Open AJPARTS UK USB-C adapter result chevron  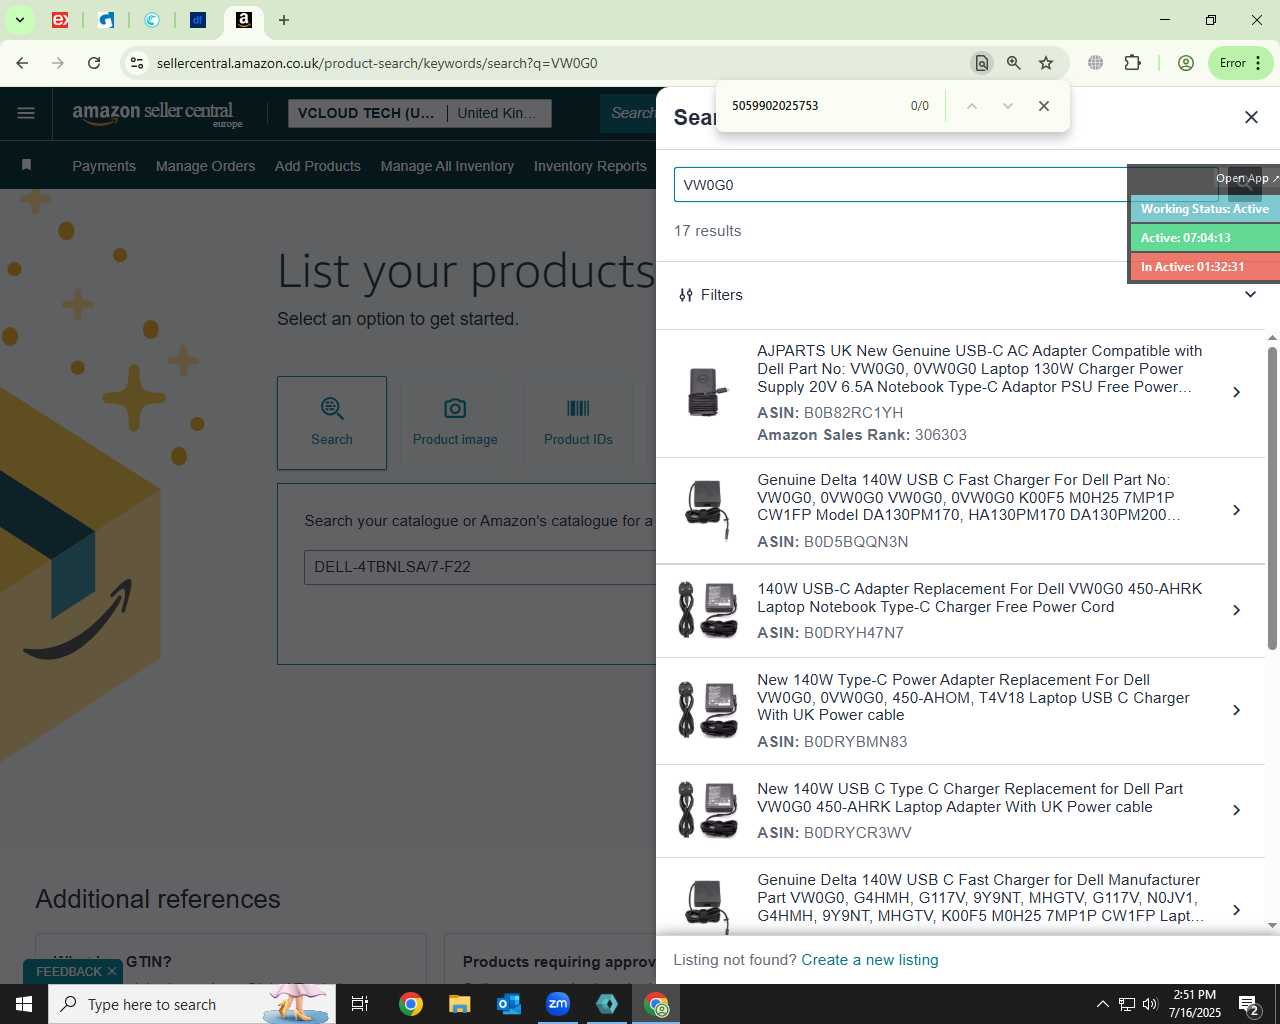click(x=1237, y=392)
